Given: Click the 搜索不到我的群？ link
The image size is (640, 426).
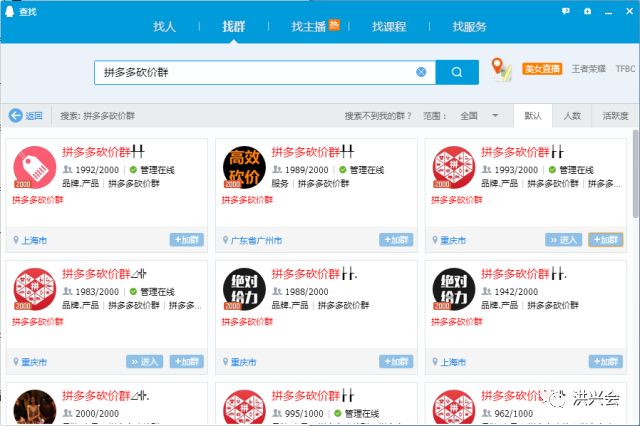Looking at the screenshot, I should 378,116.
